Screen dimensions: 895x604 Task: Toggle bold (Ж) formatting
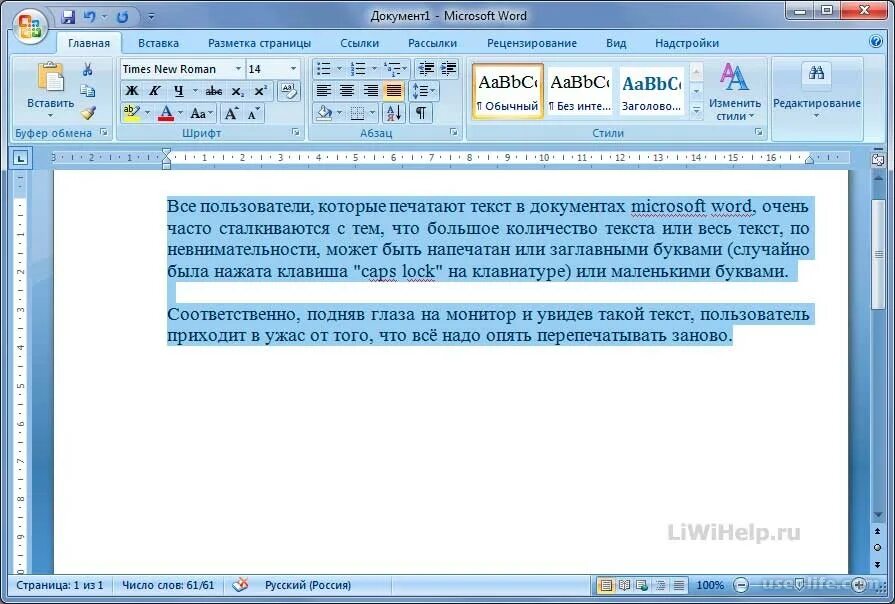click(132, 91)
